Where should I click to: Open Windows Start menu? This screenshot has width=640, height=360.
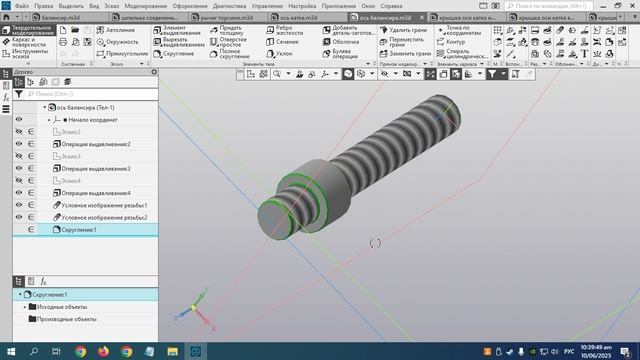point(11,351)
